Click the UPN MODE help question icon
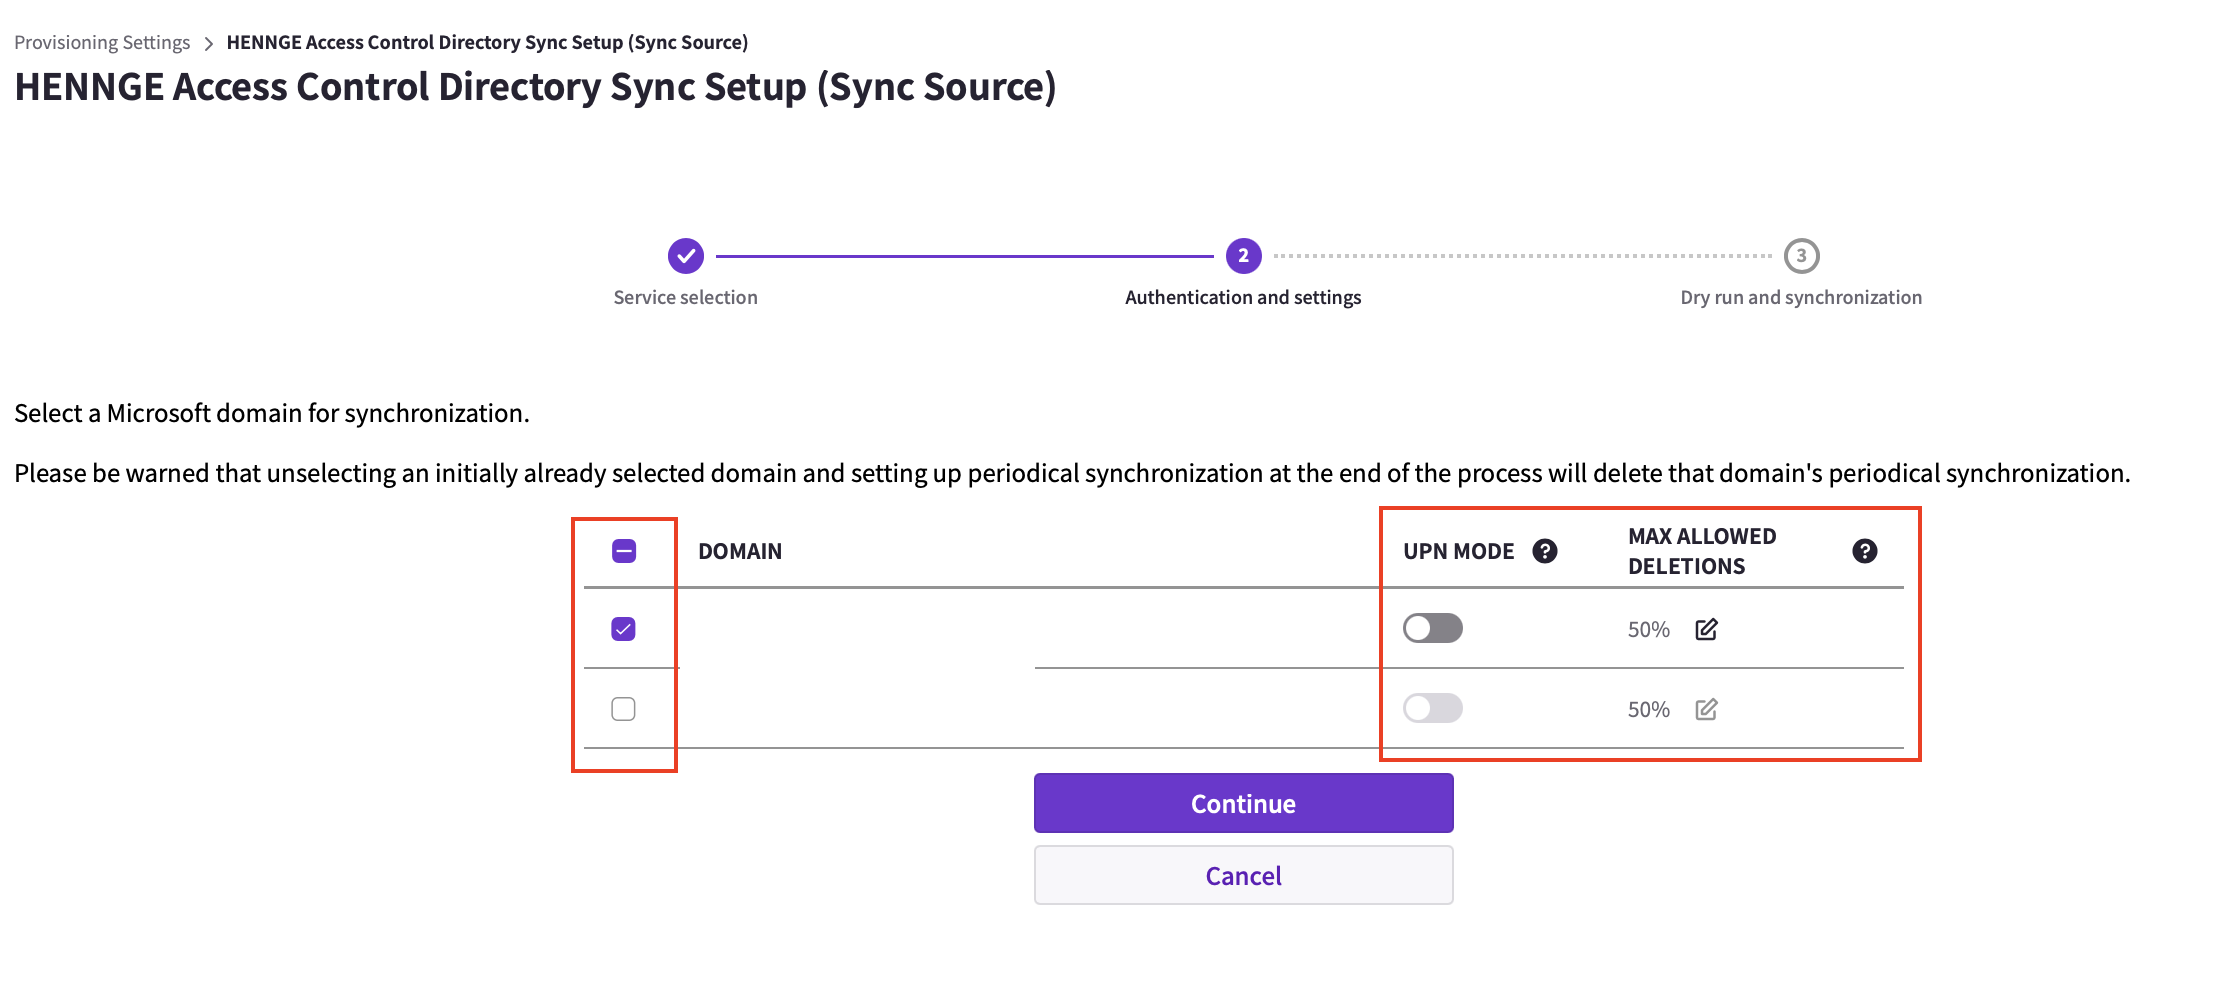 pos(1545,551)
